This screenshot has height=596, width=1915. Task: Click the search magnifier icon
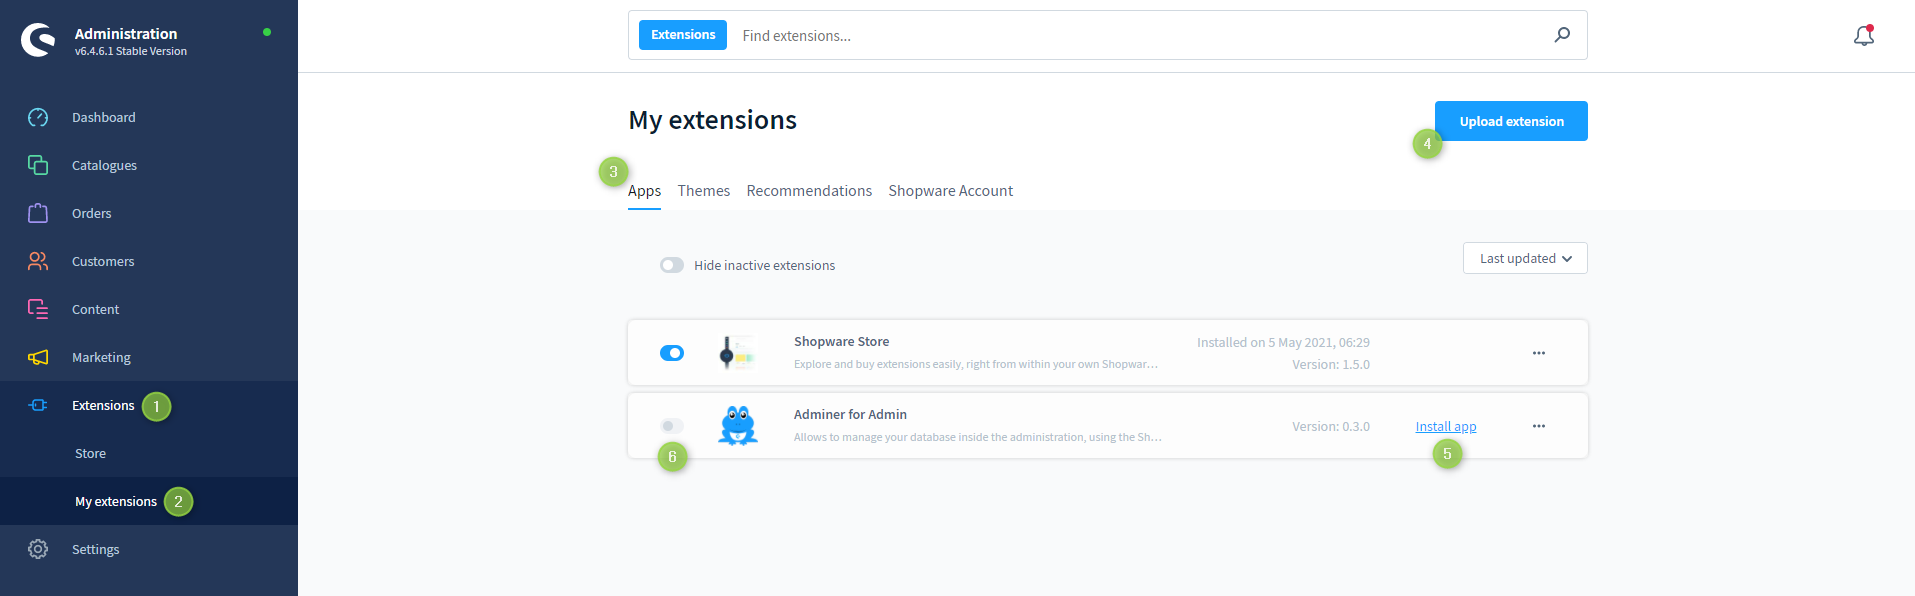[x=1562, y=35]
